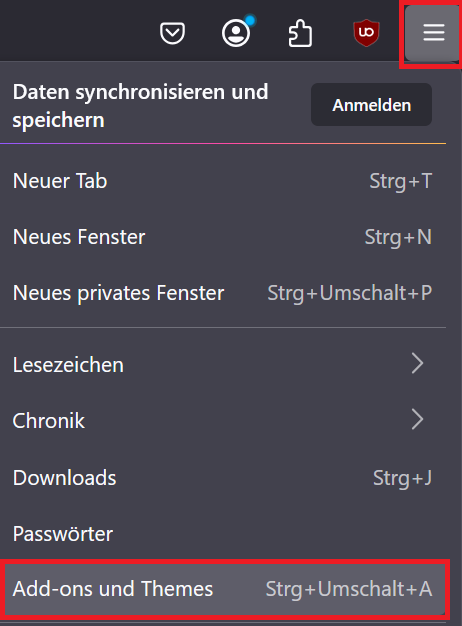Open the Firefox account avatar icon
Viewport: 462px width, 626px height.
(x=236, y=33)
